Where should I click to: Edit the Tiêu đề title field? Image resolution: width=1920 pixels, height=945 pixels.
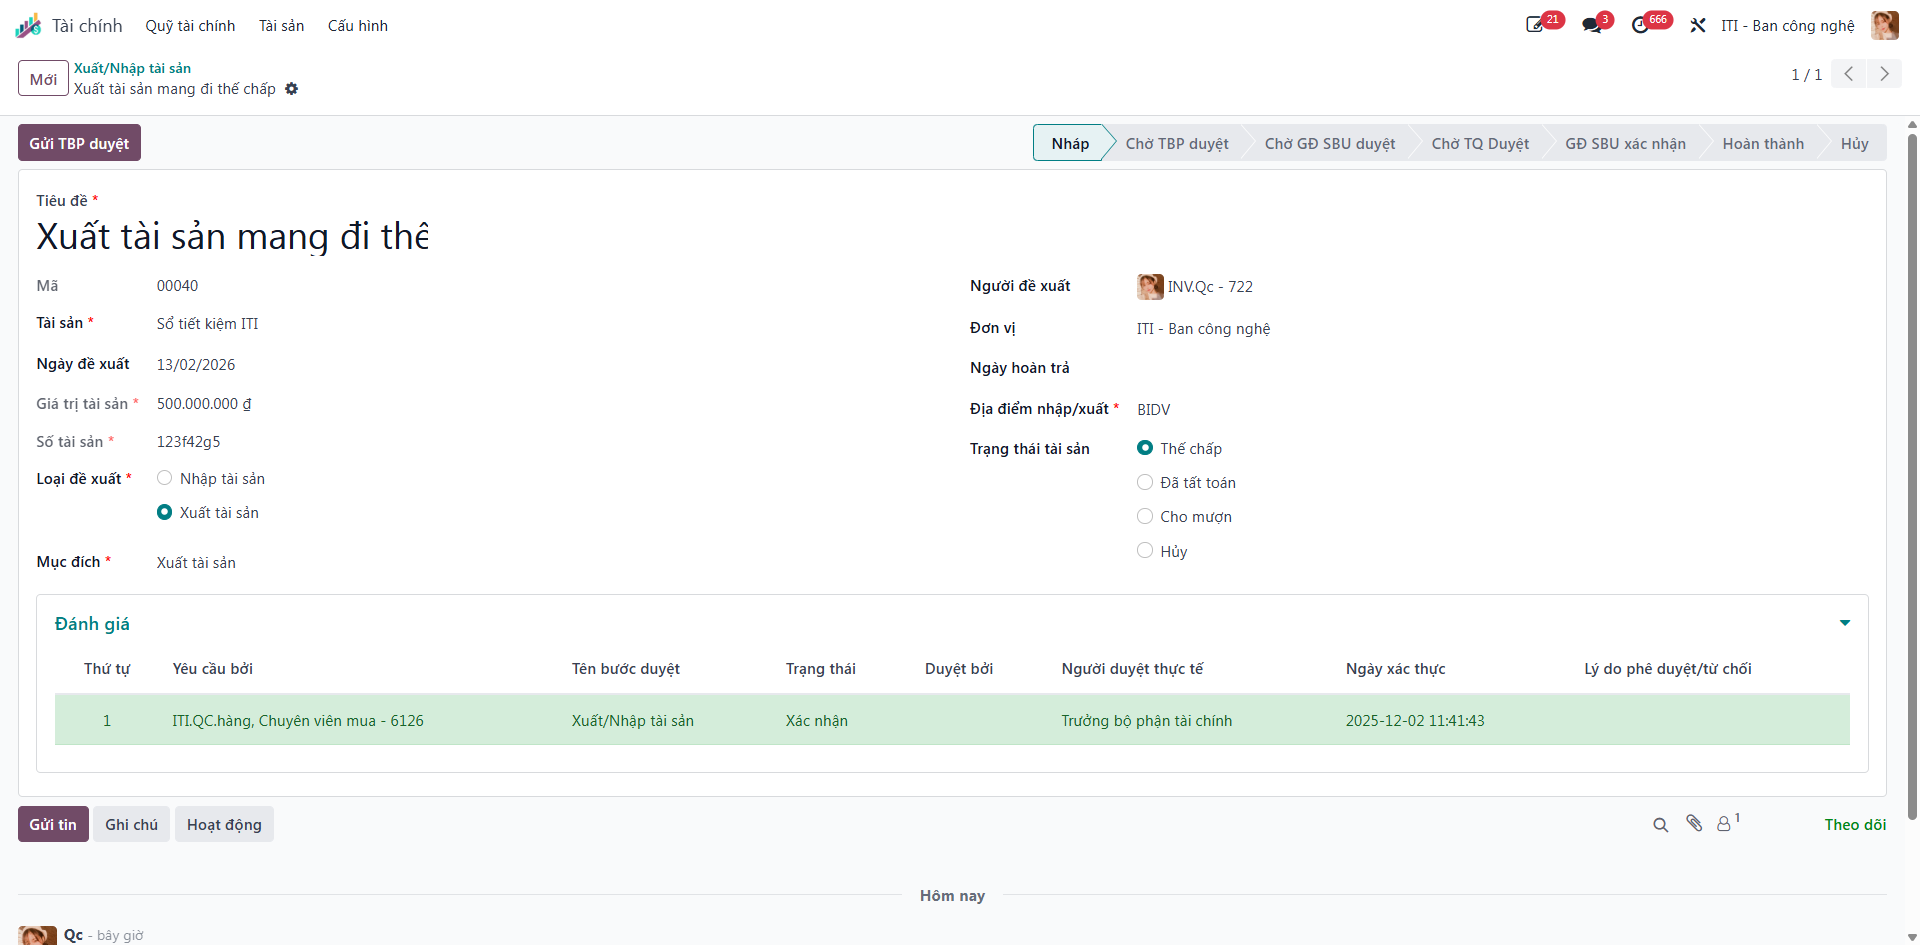[233, 237]
